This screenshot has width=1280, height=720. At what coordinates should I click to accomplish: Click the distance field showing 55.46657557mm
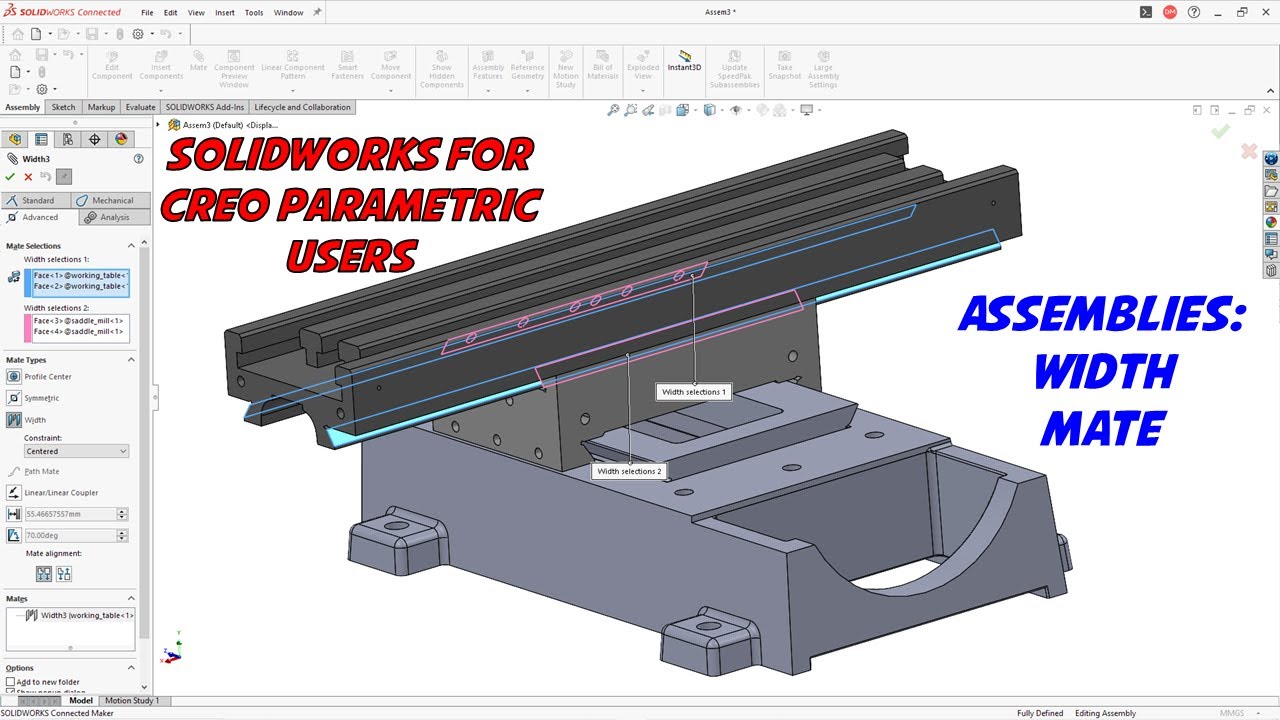pos(70,514)
